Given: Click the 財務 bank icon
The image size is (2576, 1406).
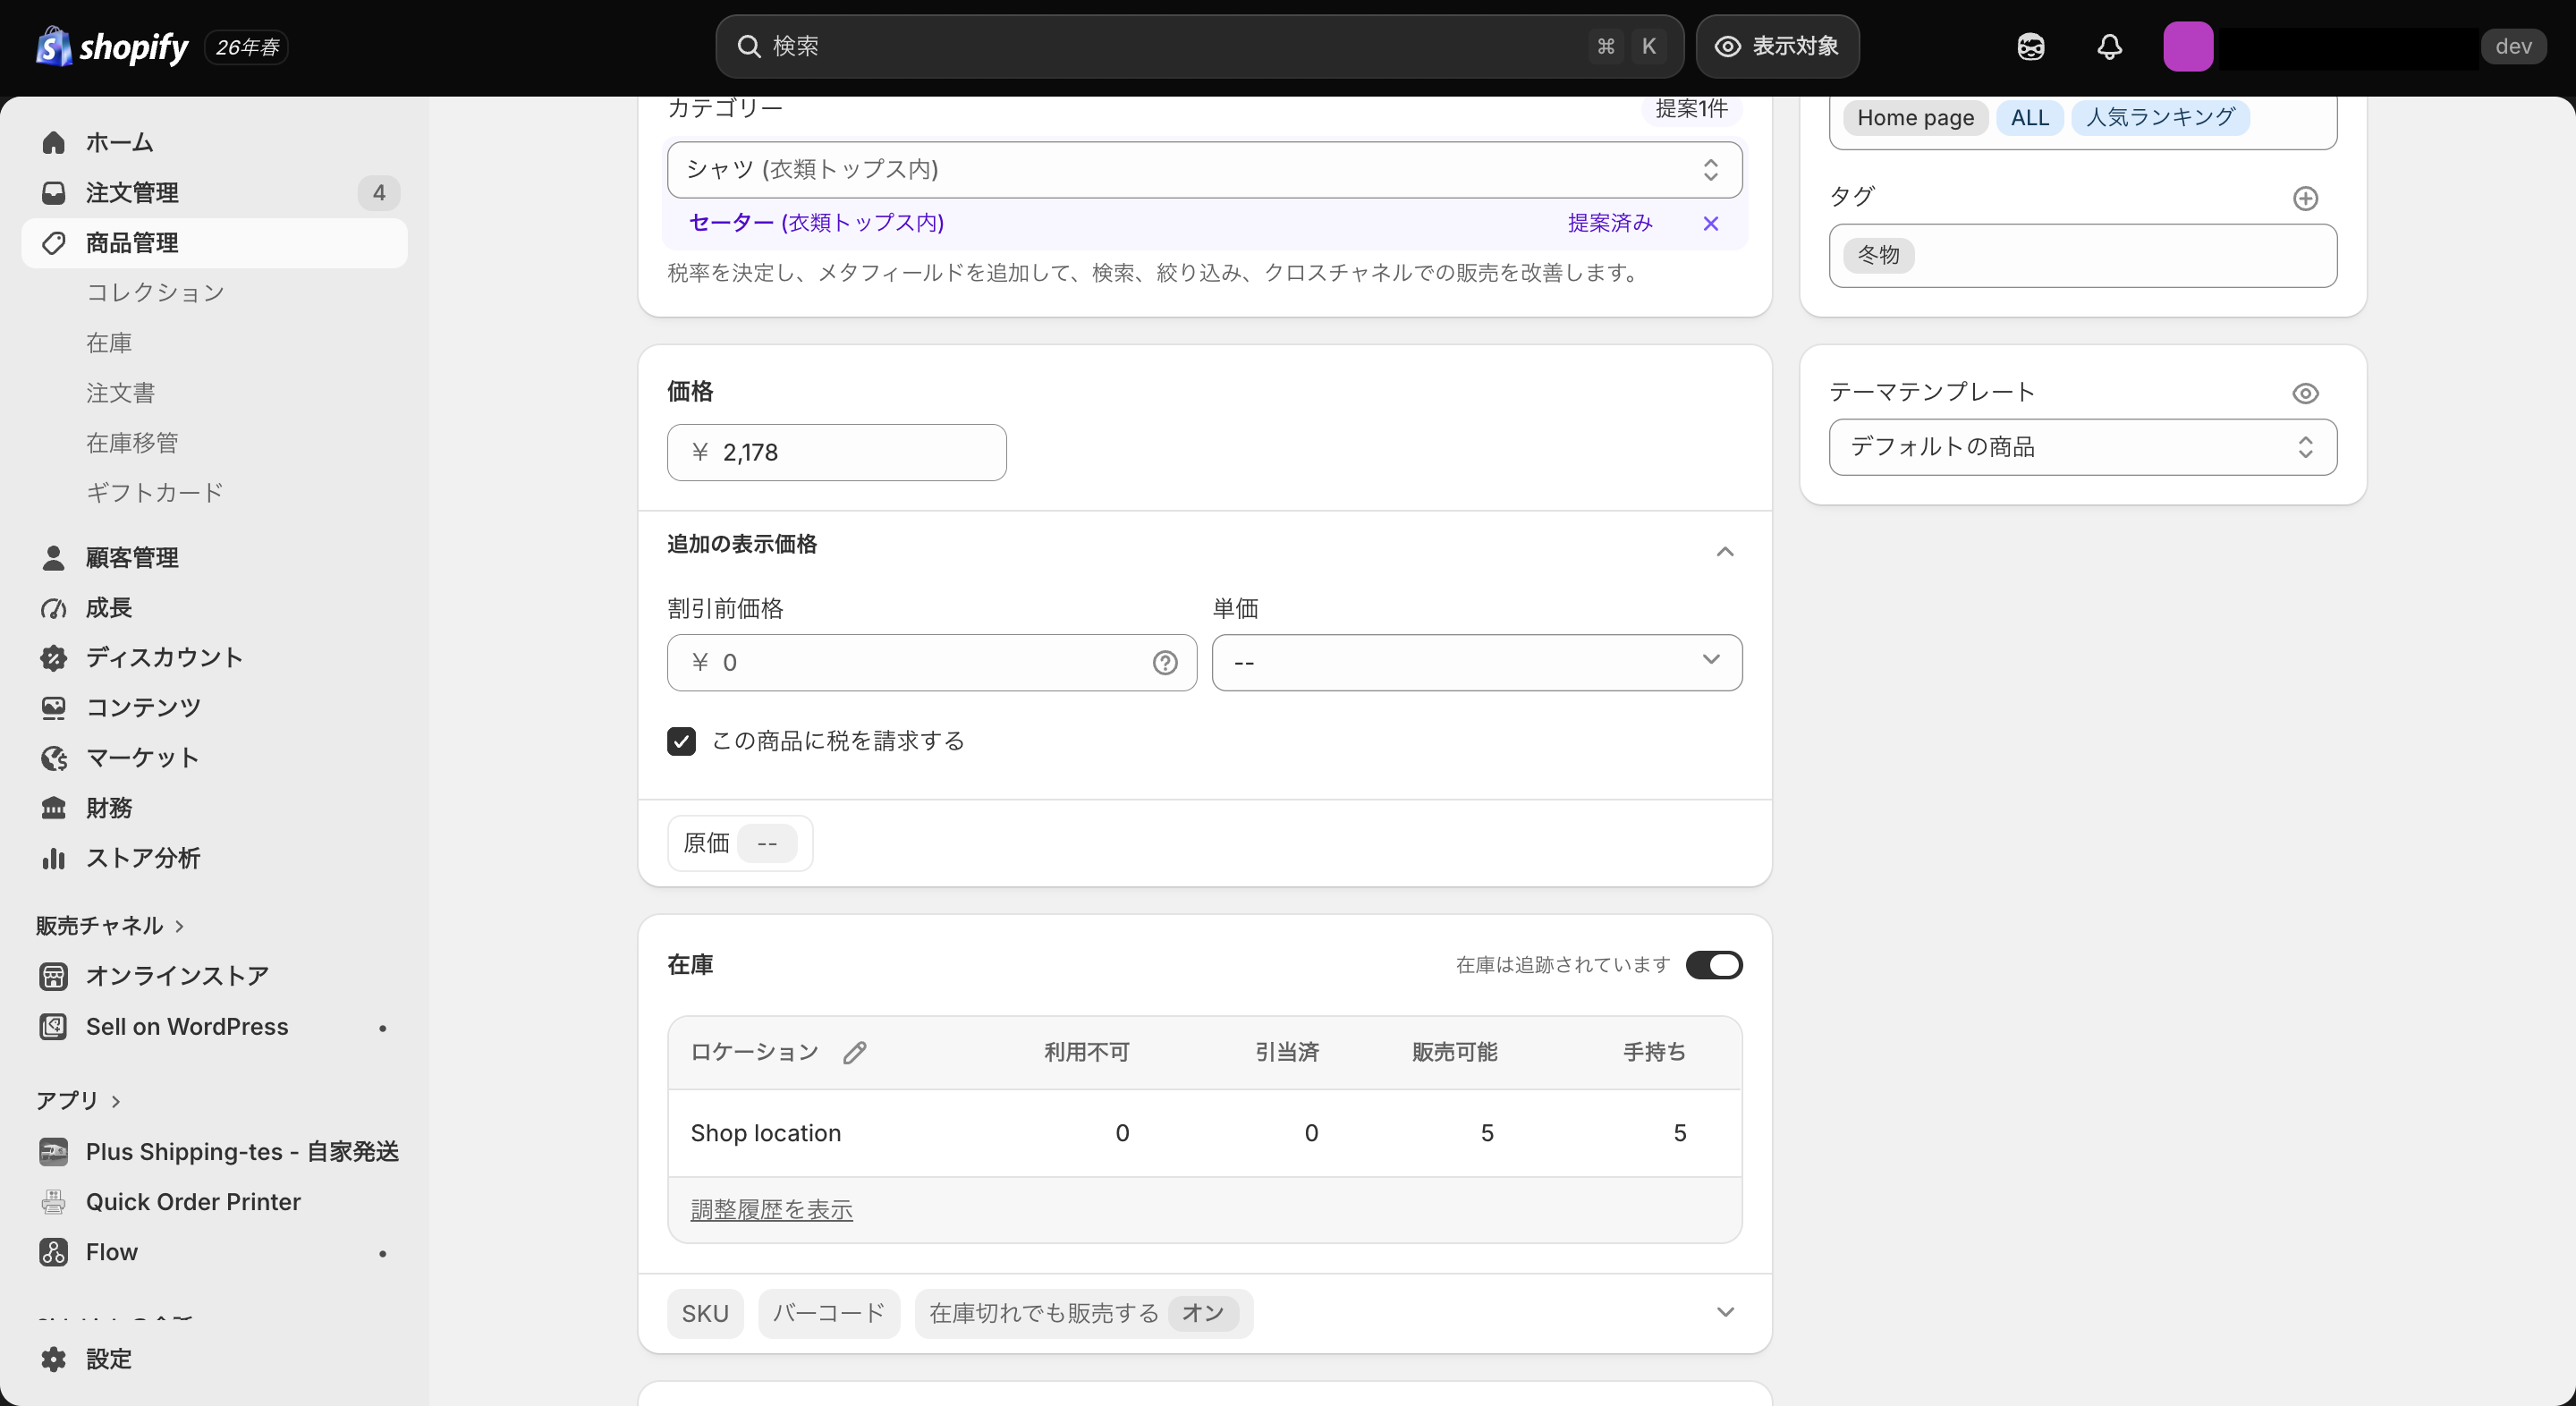Looking at the screenshot, I should pyautogui.click(x=54, y=808).
